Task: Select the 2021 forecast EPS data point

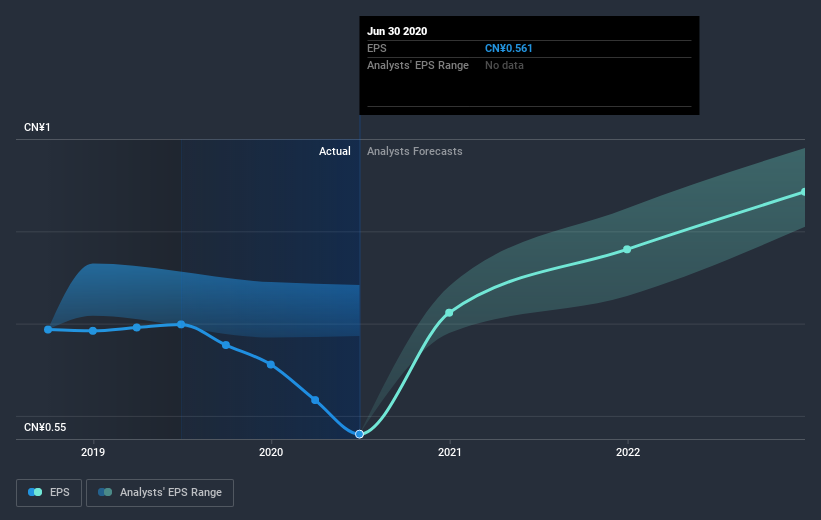Action: coord(449,313)
